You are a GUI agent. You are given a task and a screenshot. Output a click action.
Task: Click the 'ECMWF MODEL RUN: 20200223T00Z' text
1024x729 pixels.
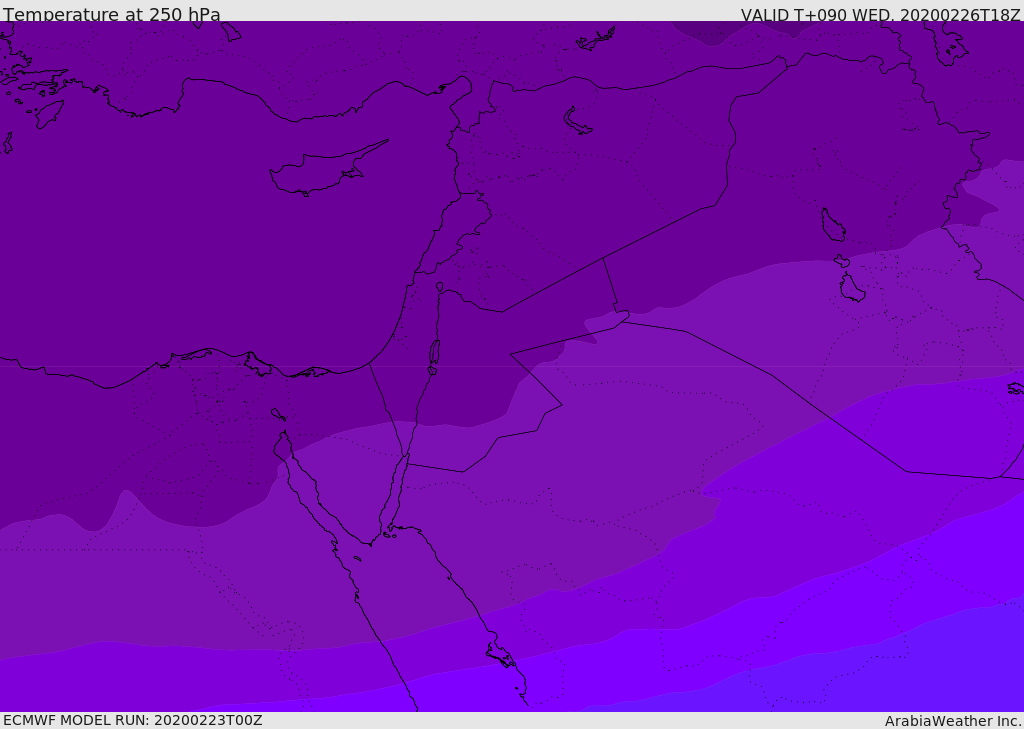point(133,720)
